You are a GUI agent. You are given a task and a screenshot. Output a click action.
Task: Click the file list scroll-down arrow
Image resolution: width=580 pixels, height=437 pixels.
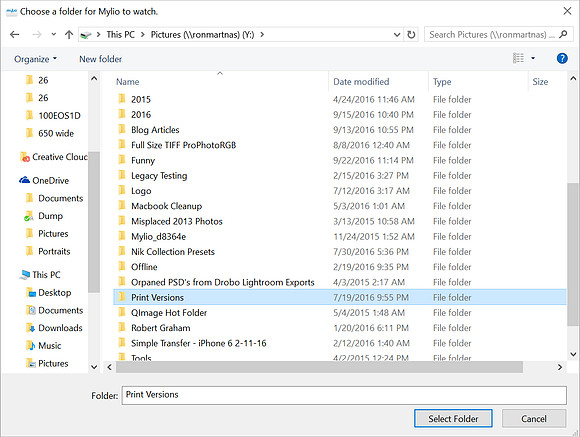coord(573,354)
